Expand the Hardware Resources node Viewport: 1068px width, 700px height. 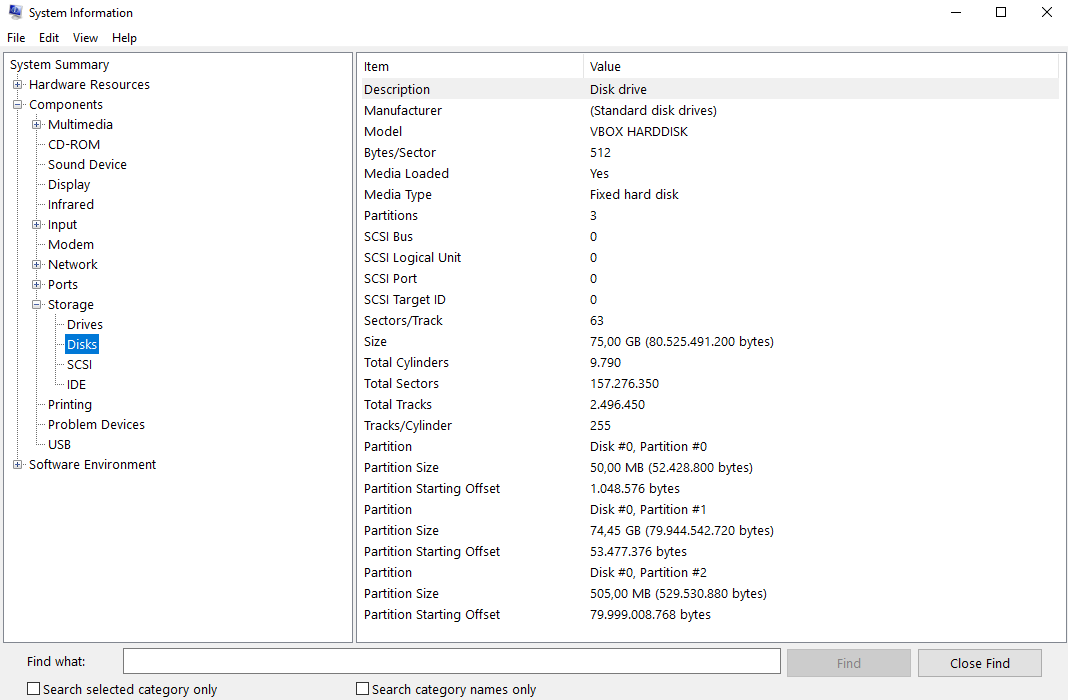(x=16, y=84)
